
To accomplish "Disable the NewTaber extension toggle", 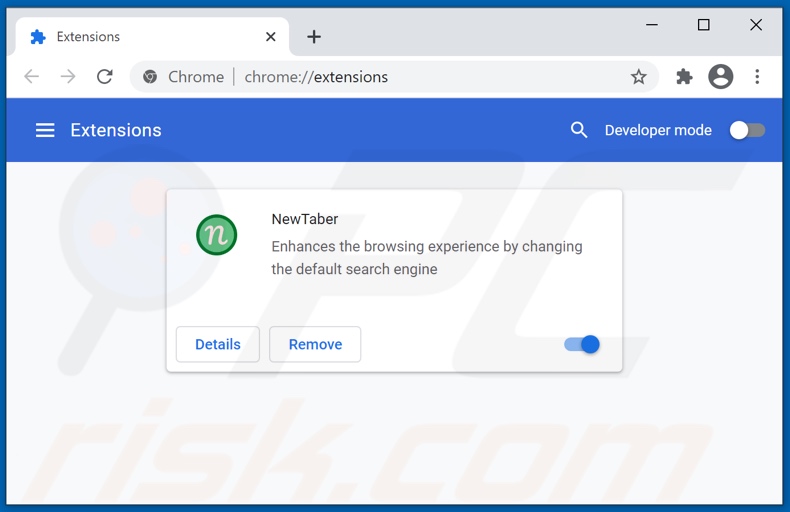I will point(582,345).
